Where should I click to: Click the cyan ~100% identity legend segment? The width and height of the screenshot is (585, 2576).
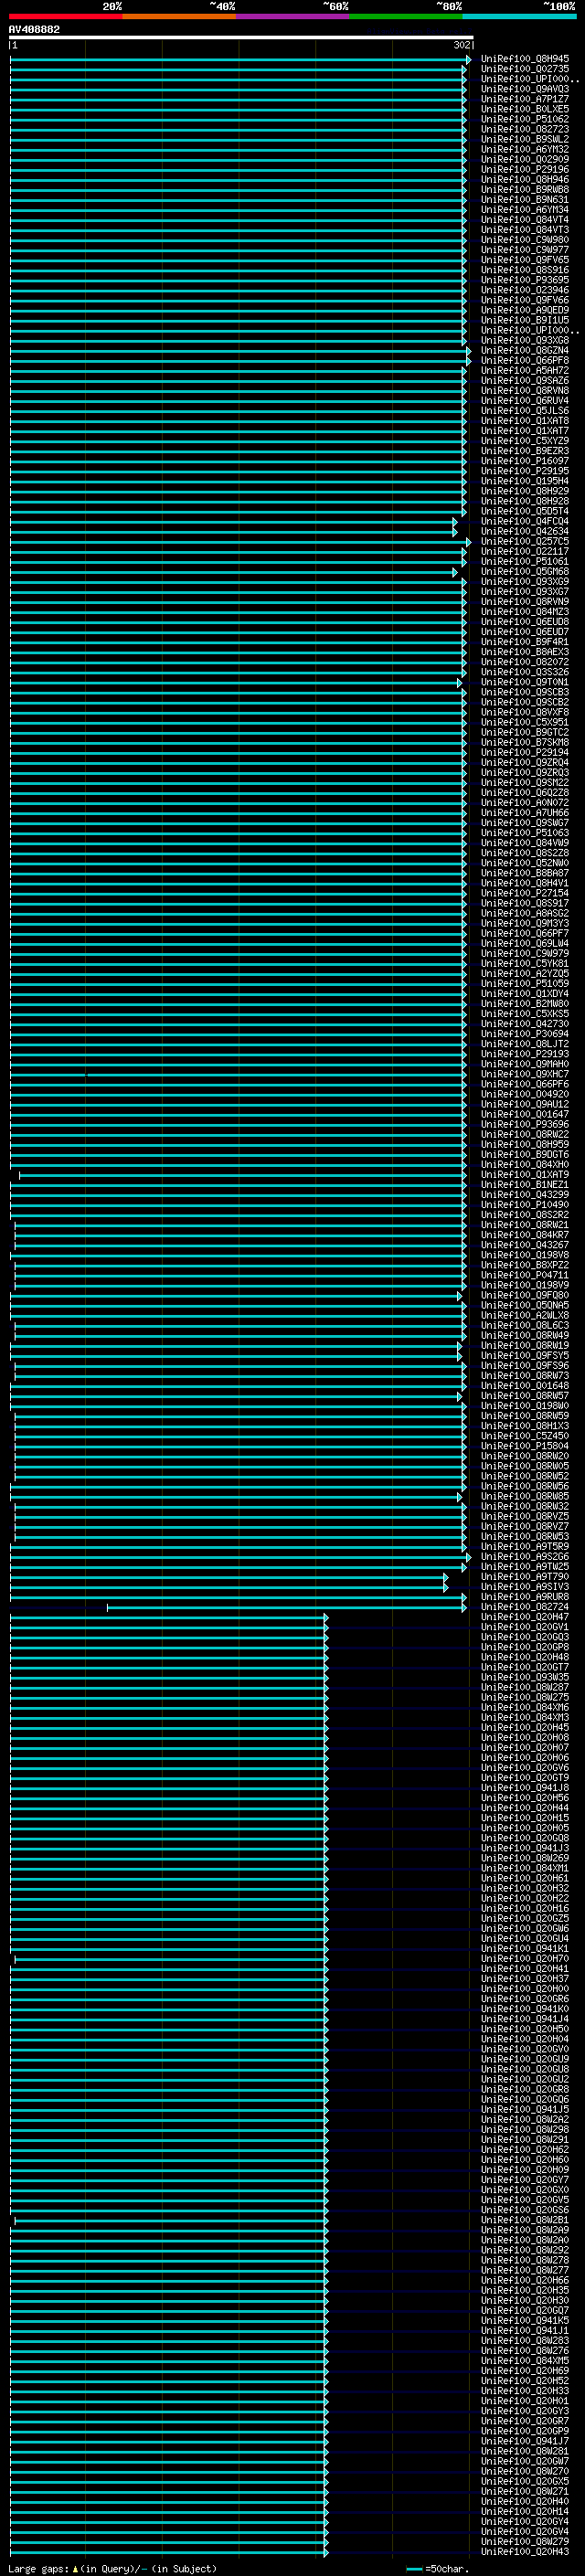[x=519, y=16]
